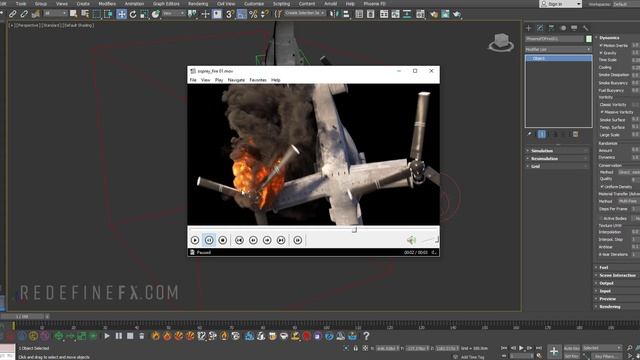Screen dimensions: 640x360
Task: Click the media player seek bar thumb
Action: (x=354, y=230)
